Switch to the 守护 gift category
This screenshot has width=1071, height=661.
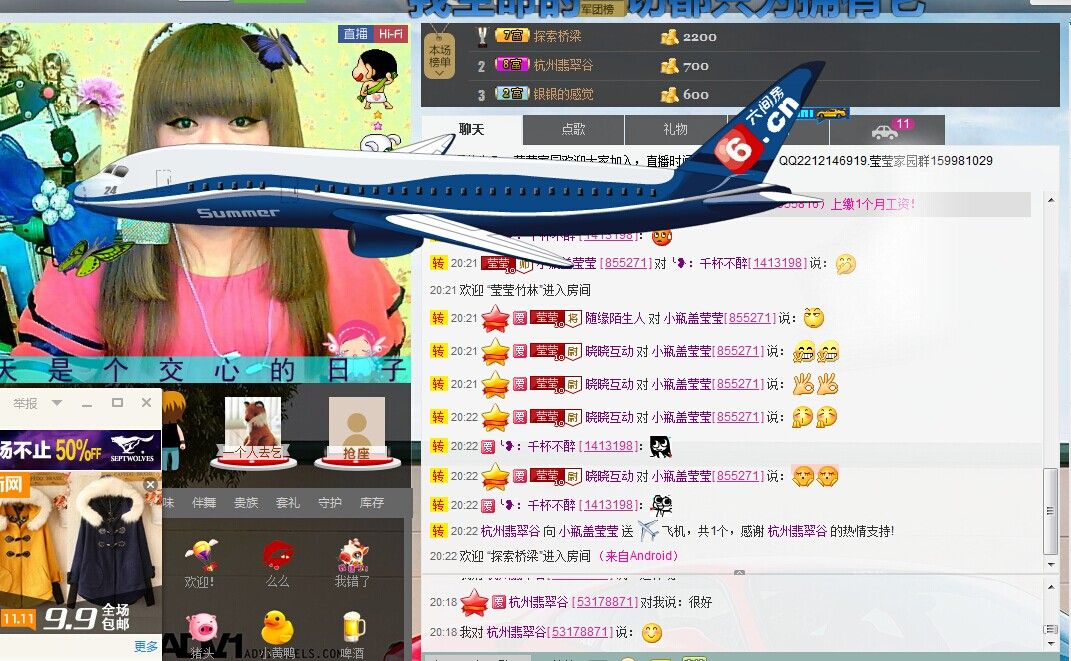[x=330, y=503]
